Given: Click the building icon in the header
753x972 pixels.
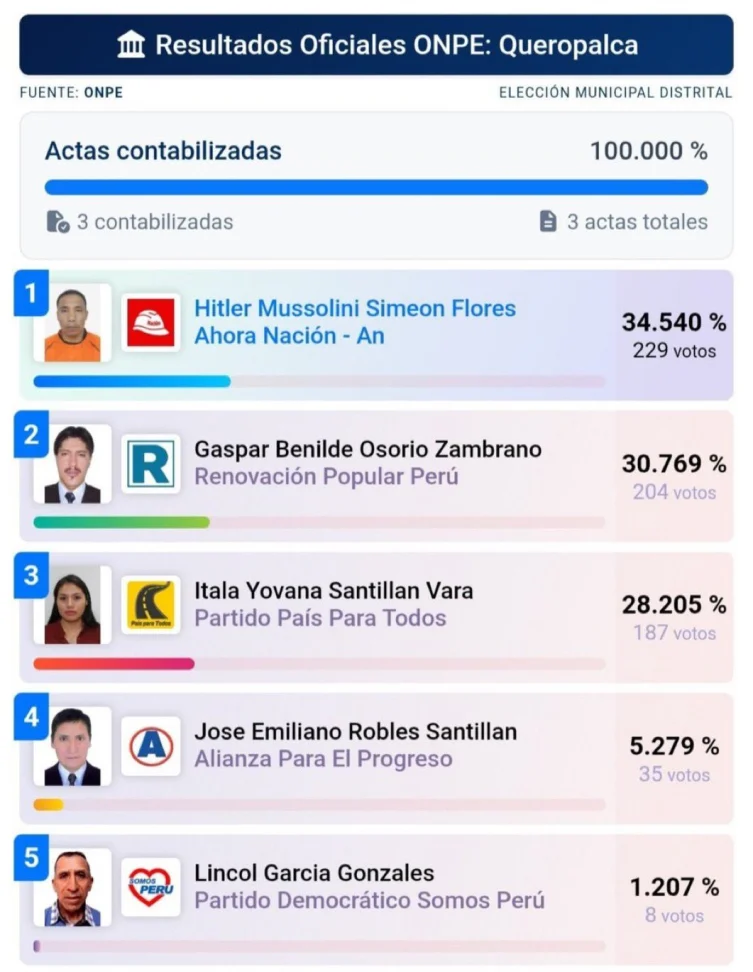Looking at the screenshot, I should click(131, 45).
